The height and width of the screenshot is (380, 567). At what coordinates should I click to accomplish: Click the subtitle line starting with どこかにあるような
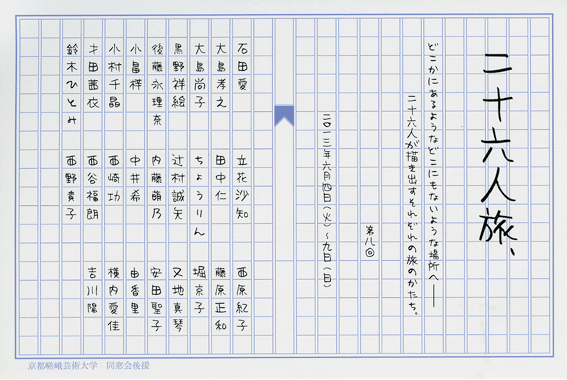pyautogui.click(x=433, y=175)
